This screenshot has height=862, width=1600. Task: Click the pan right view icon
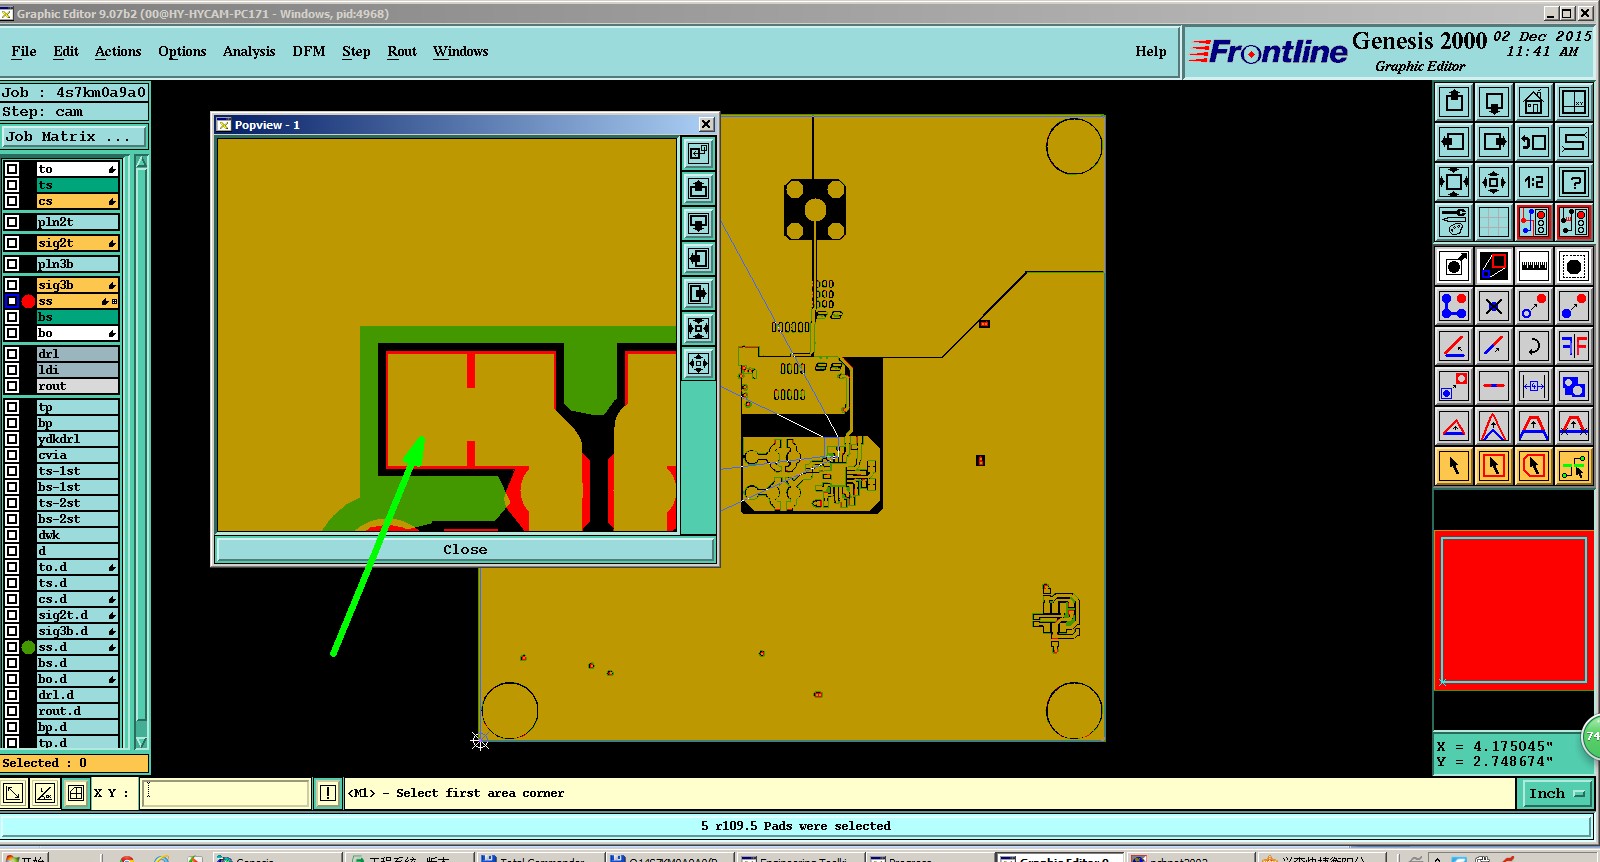tap(1494, 142)
